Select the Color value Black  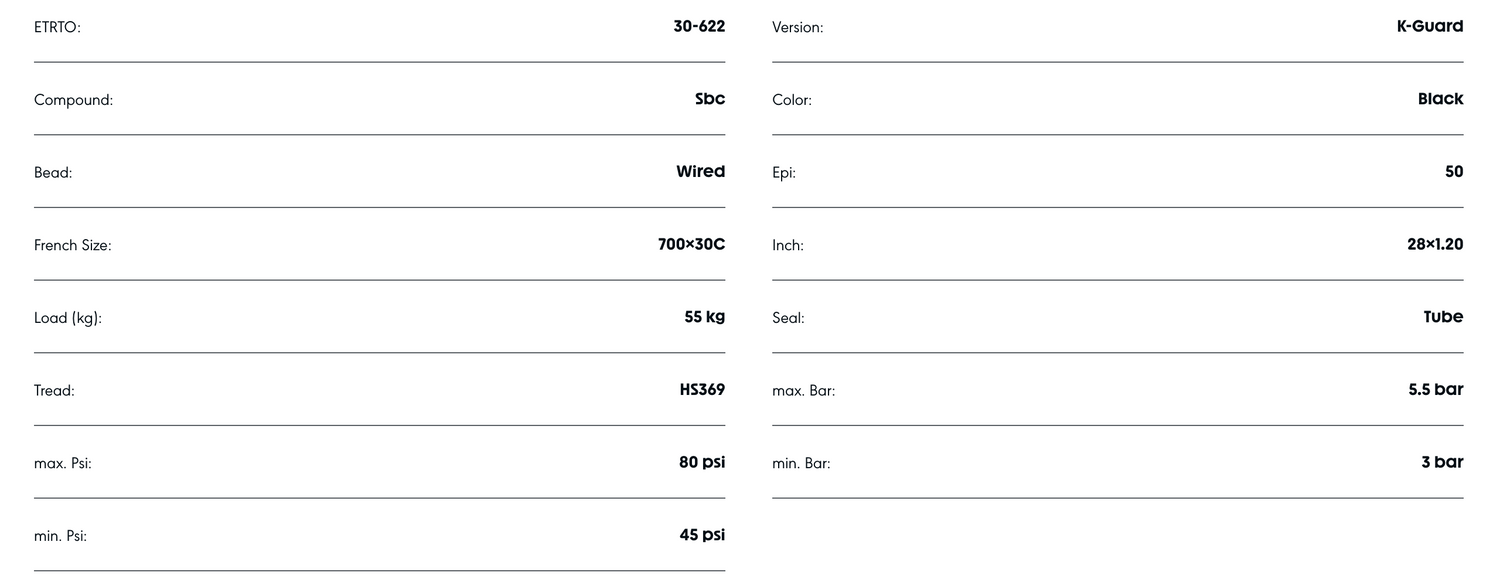(x=1440, y=99)
